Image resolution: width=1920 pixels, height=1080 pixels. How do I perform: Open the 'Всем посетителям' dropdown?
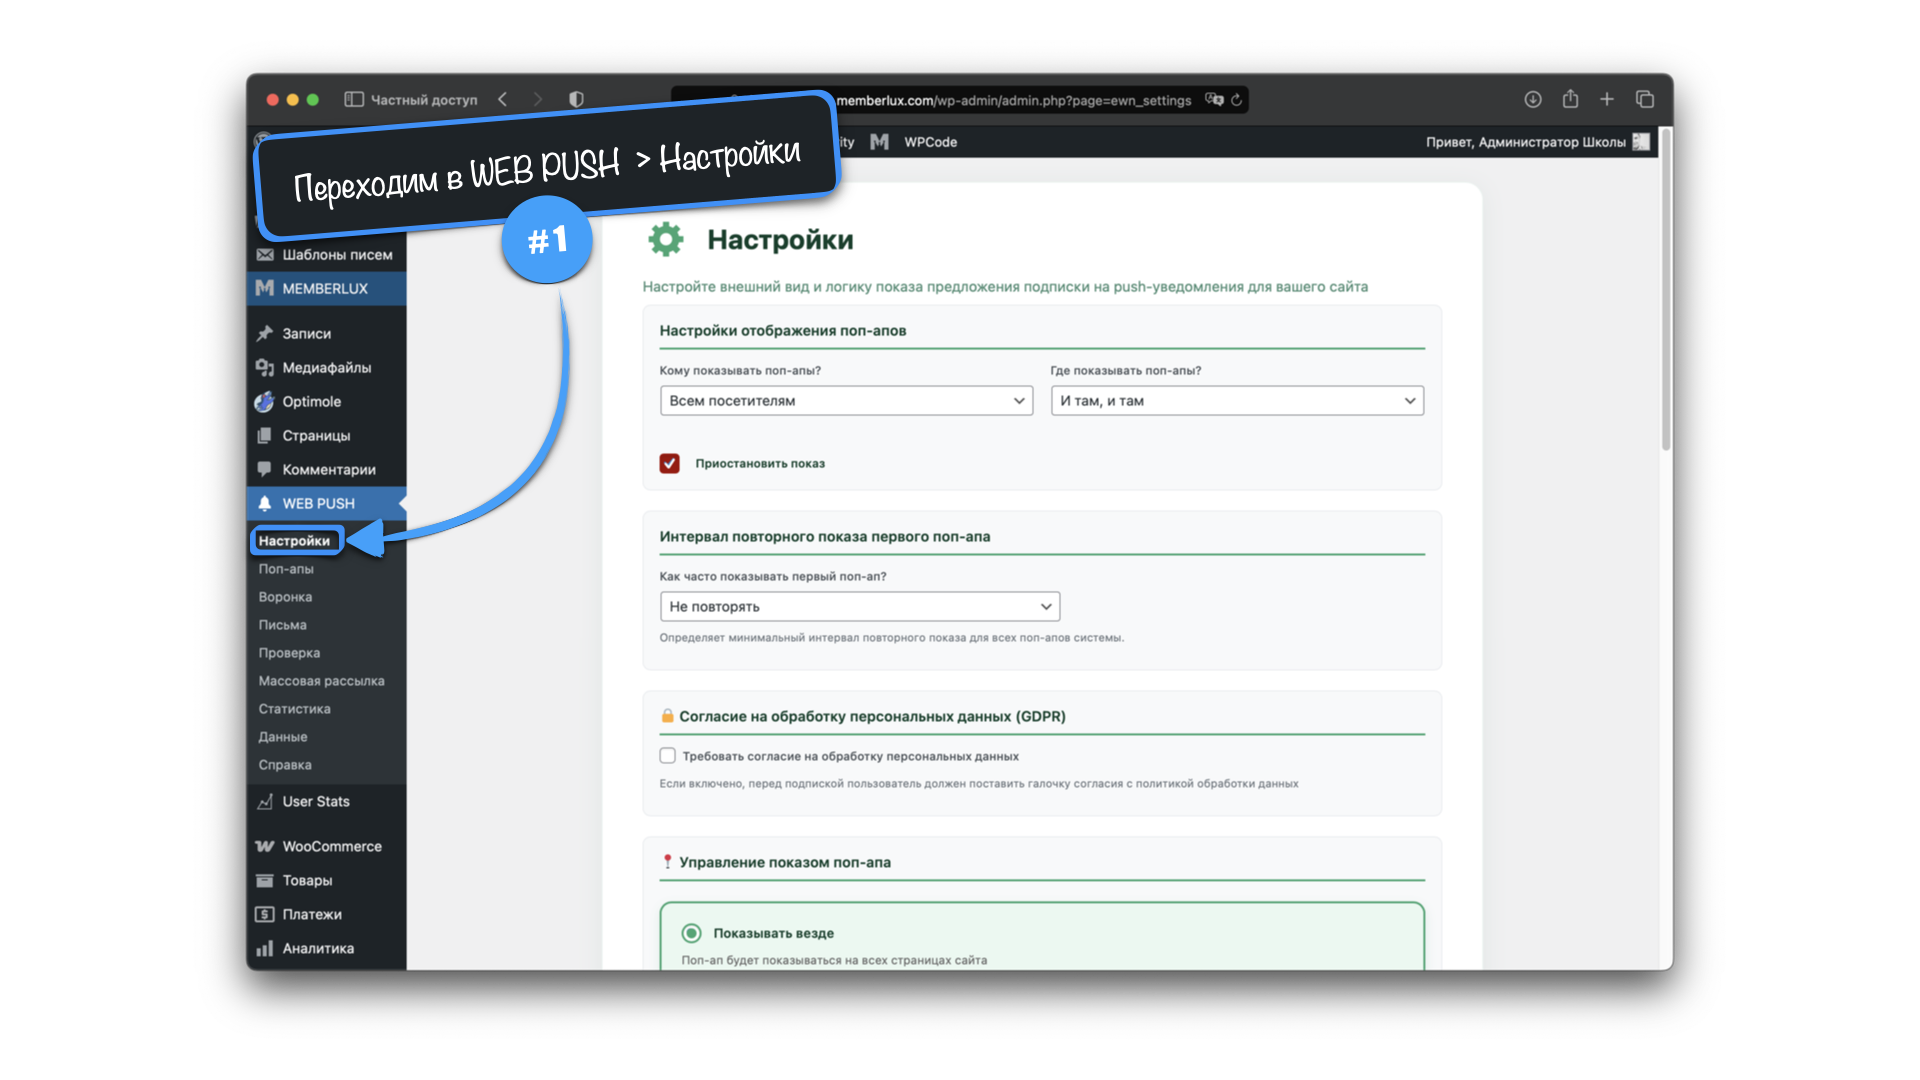click(846, 401)
